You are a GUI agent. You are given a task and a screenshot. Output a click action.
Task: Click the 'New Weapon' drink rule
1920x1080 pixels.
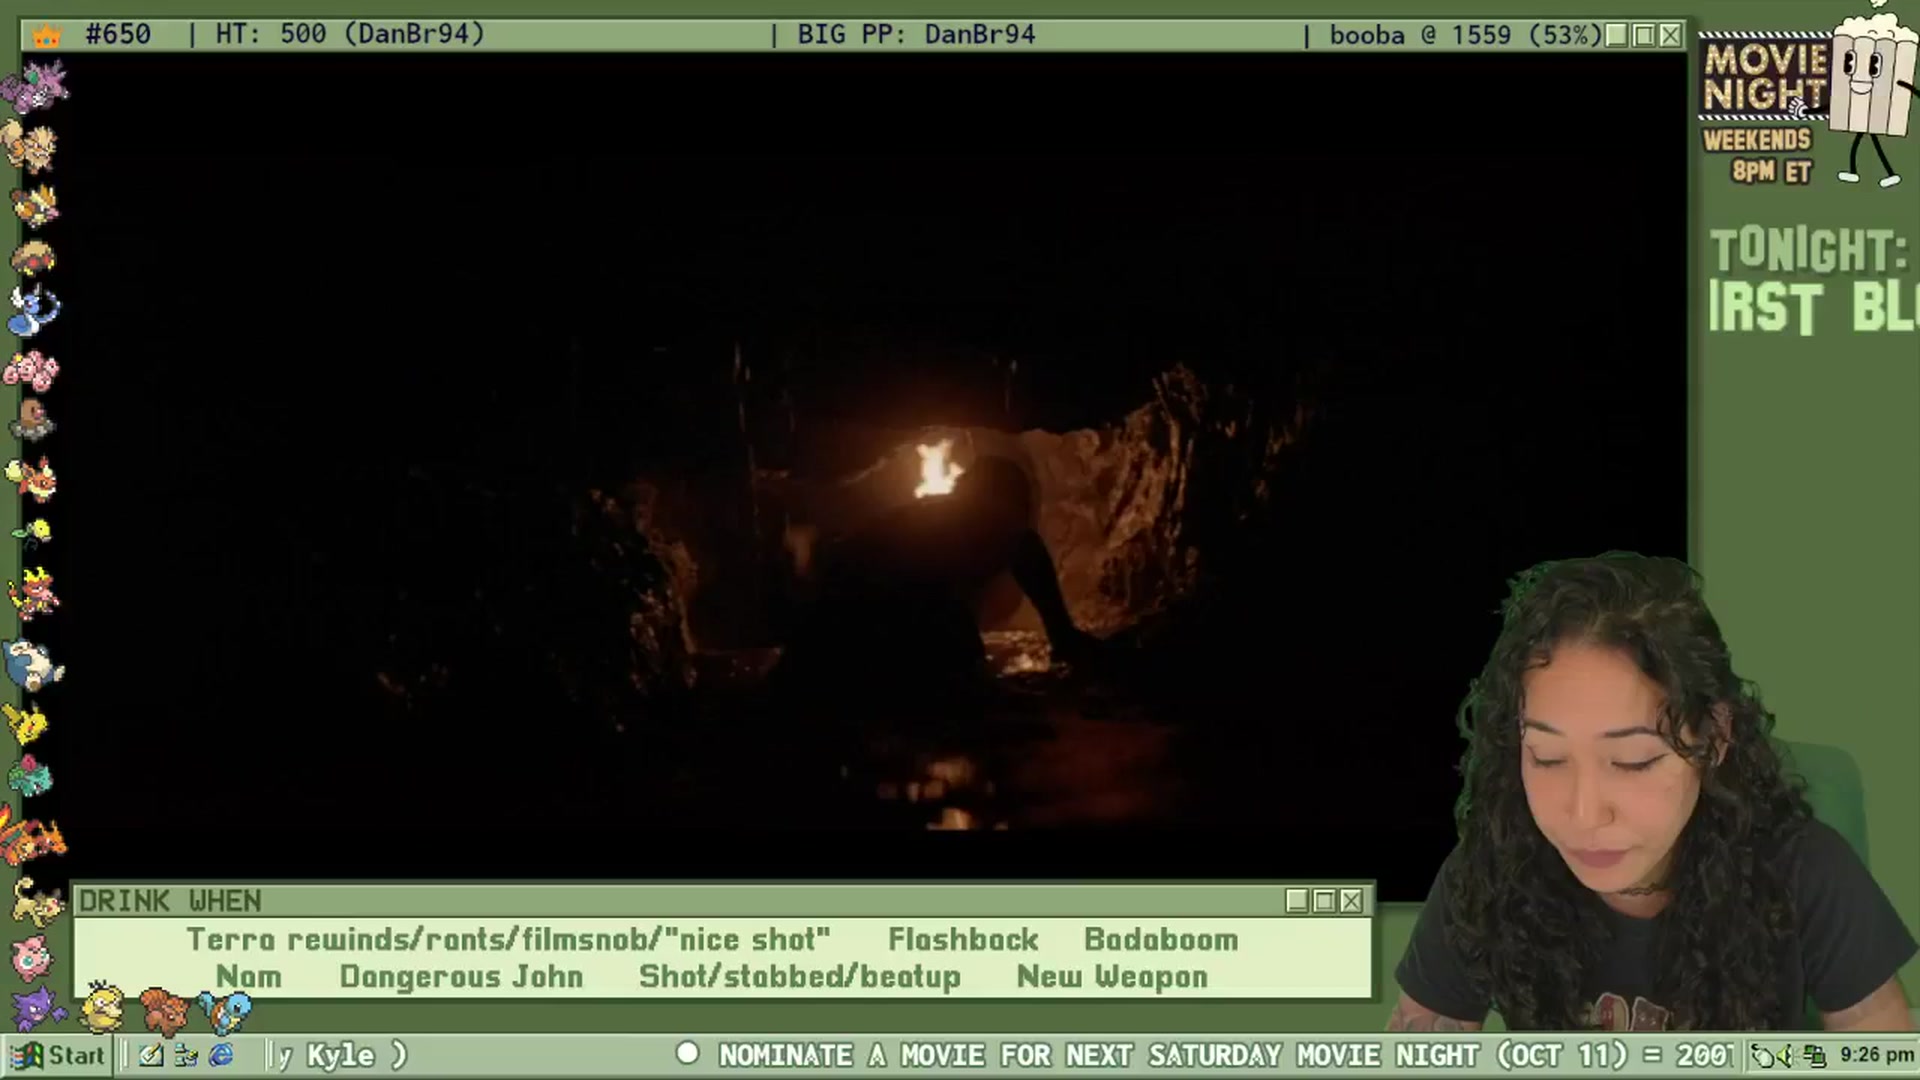tap(1112, 977)
